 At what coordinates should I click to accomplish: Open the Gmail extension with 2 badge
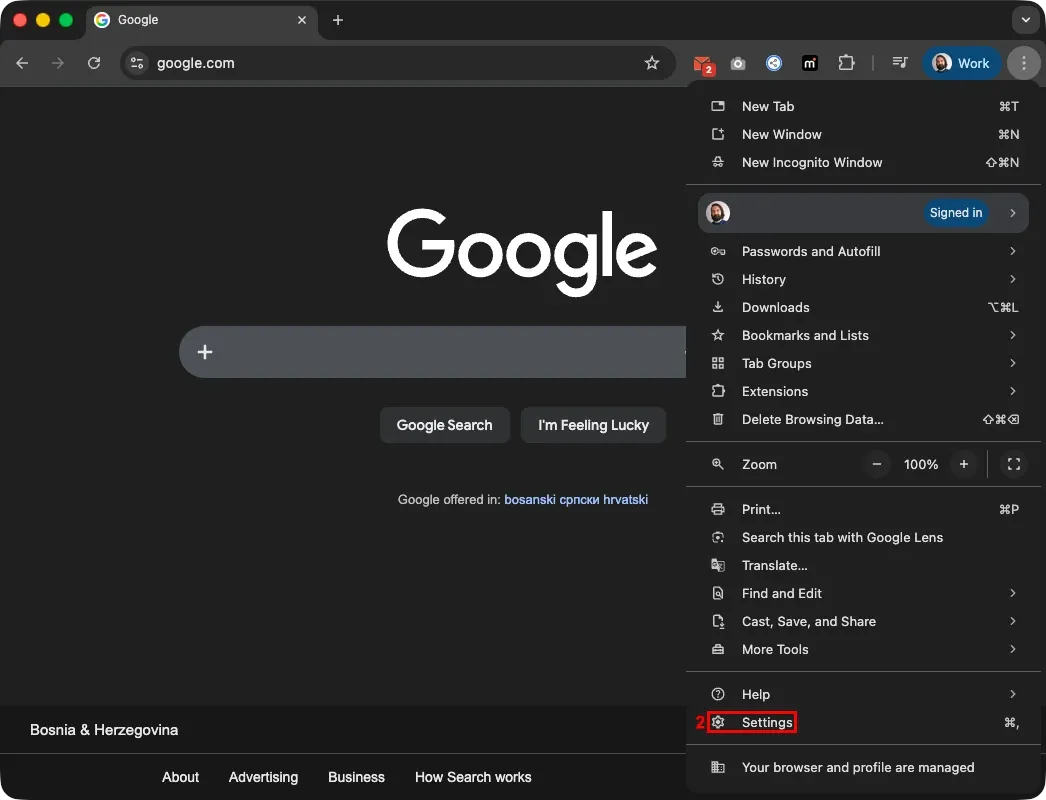click(x=702, y=64)
